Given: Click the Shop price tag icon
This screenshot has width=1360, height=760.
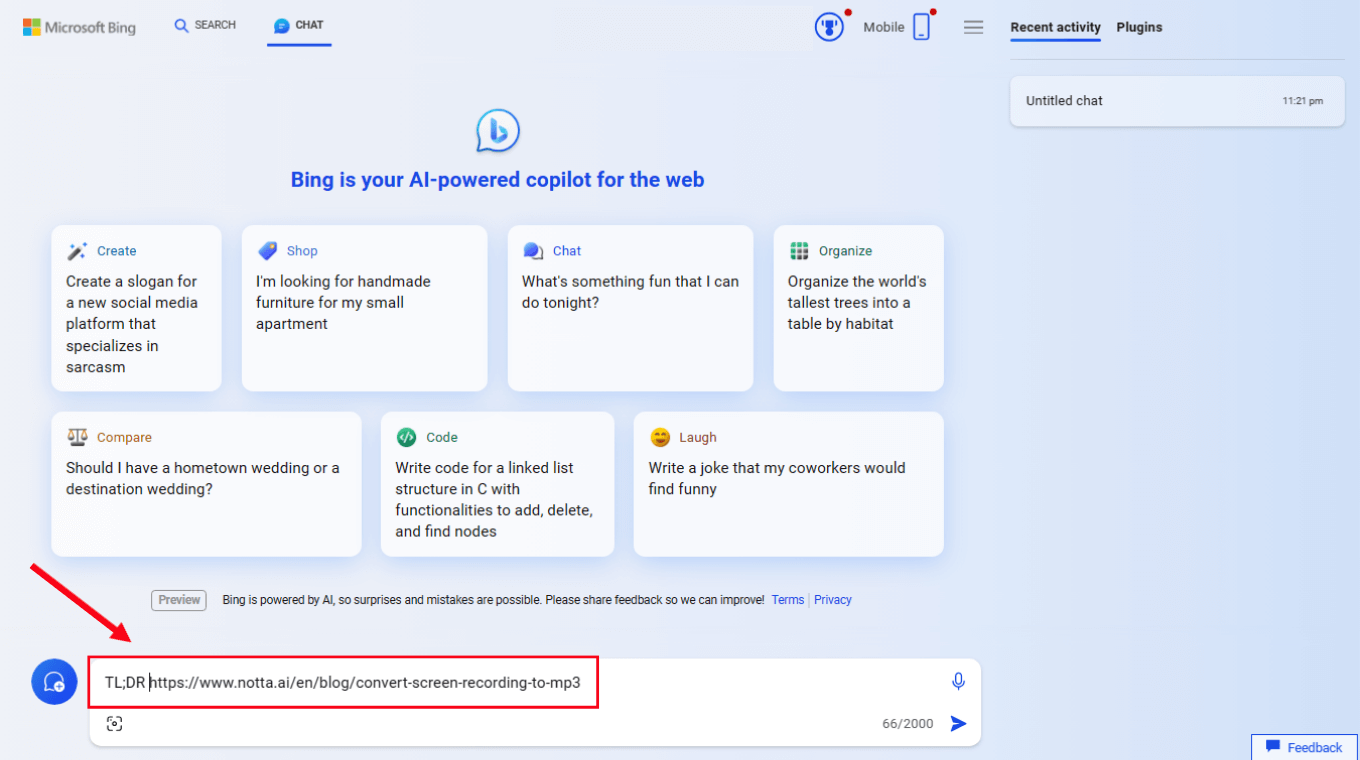Looking at the screenshot, I should (x=267, y=251).
